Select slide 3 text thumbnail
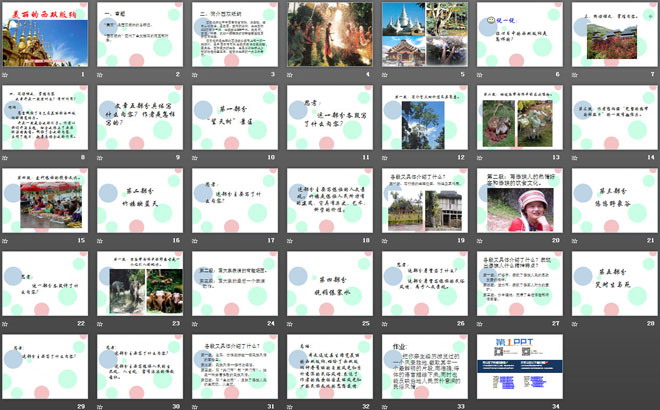Image resolution: width=660 pixels, height=410 pixels. 235,35
